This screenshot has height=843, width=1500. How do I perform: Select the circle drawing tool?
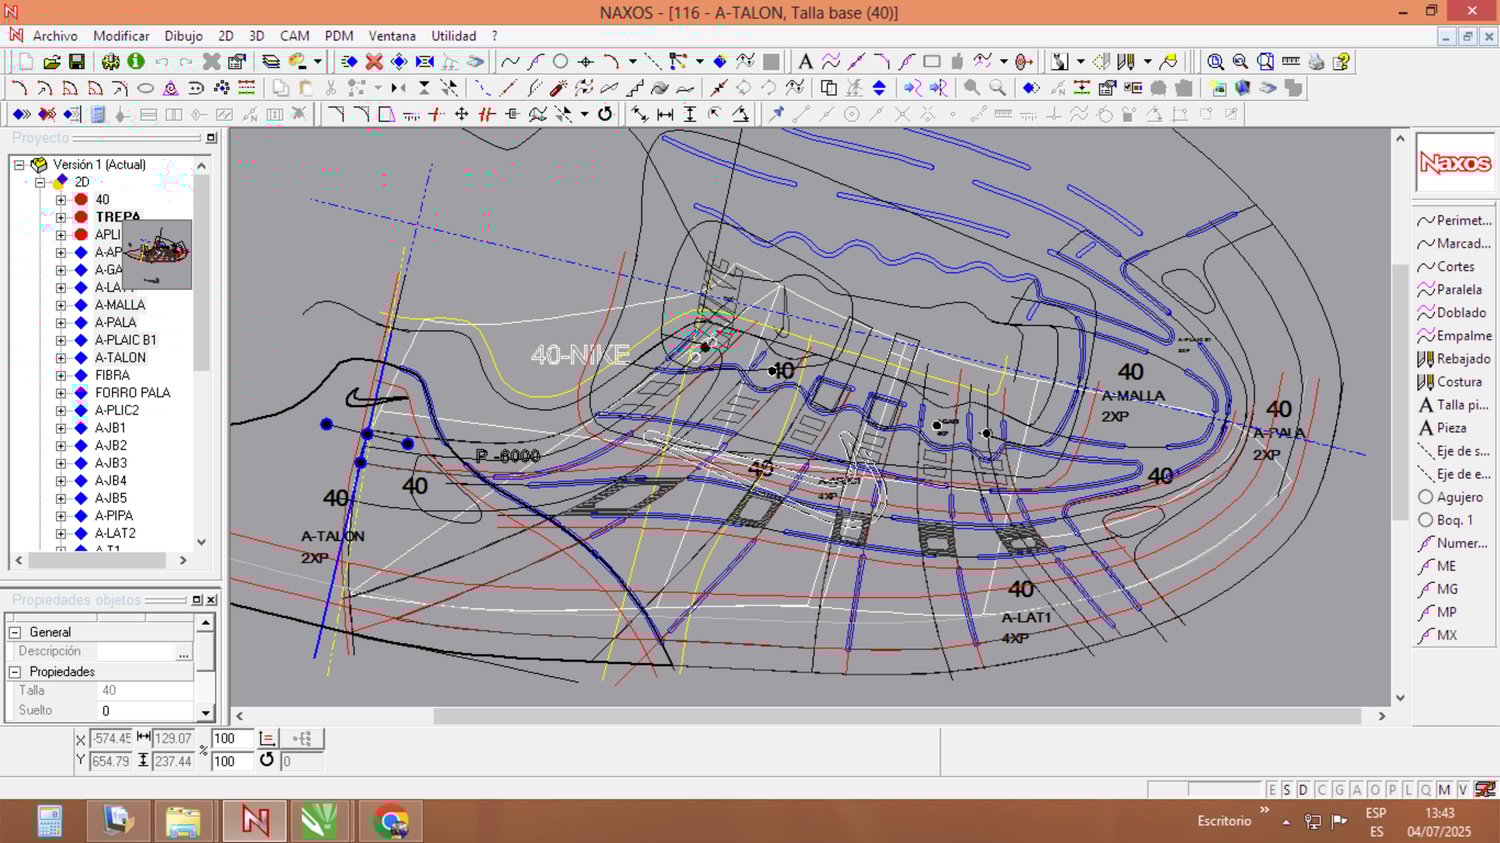click(561, 62)
